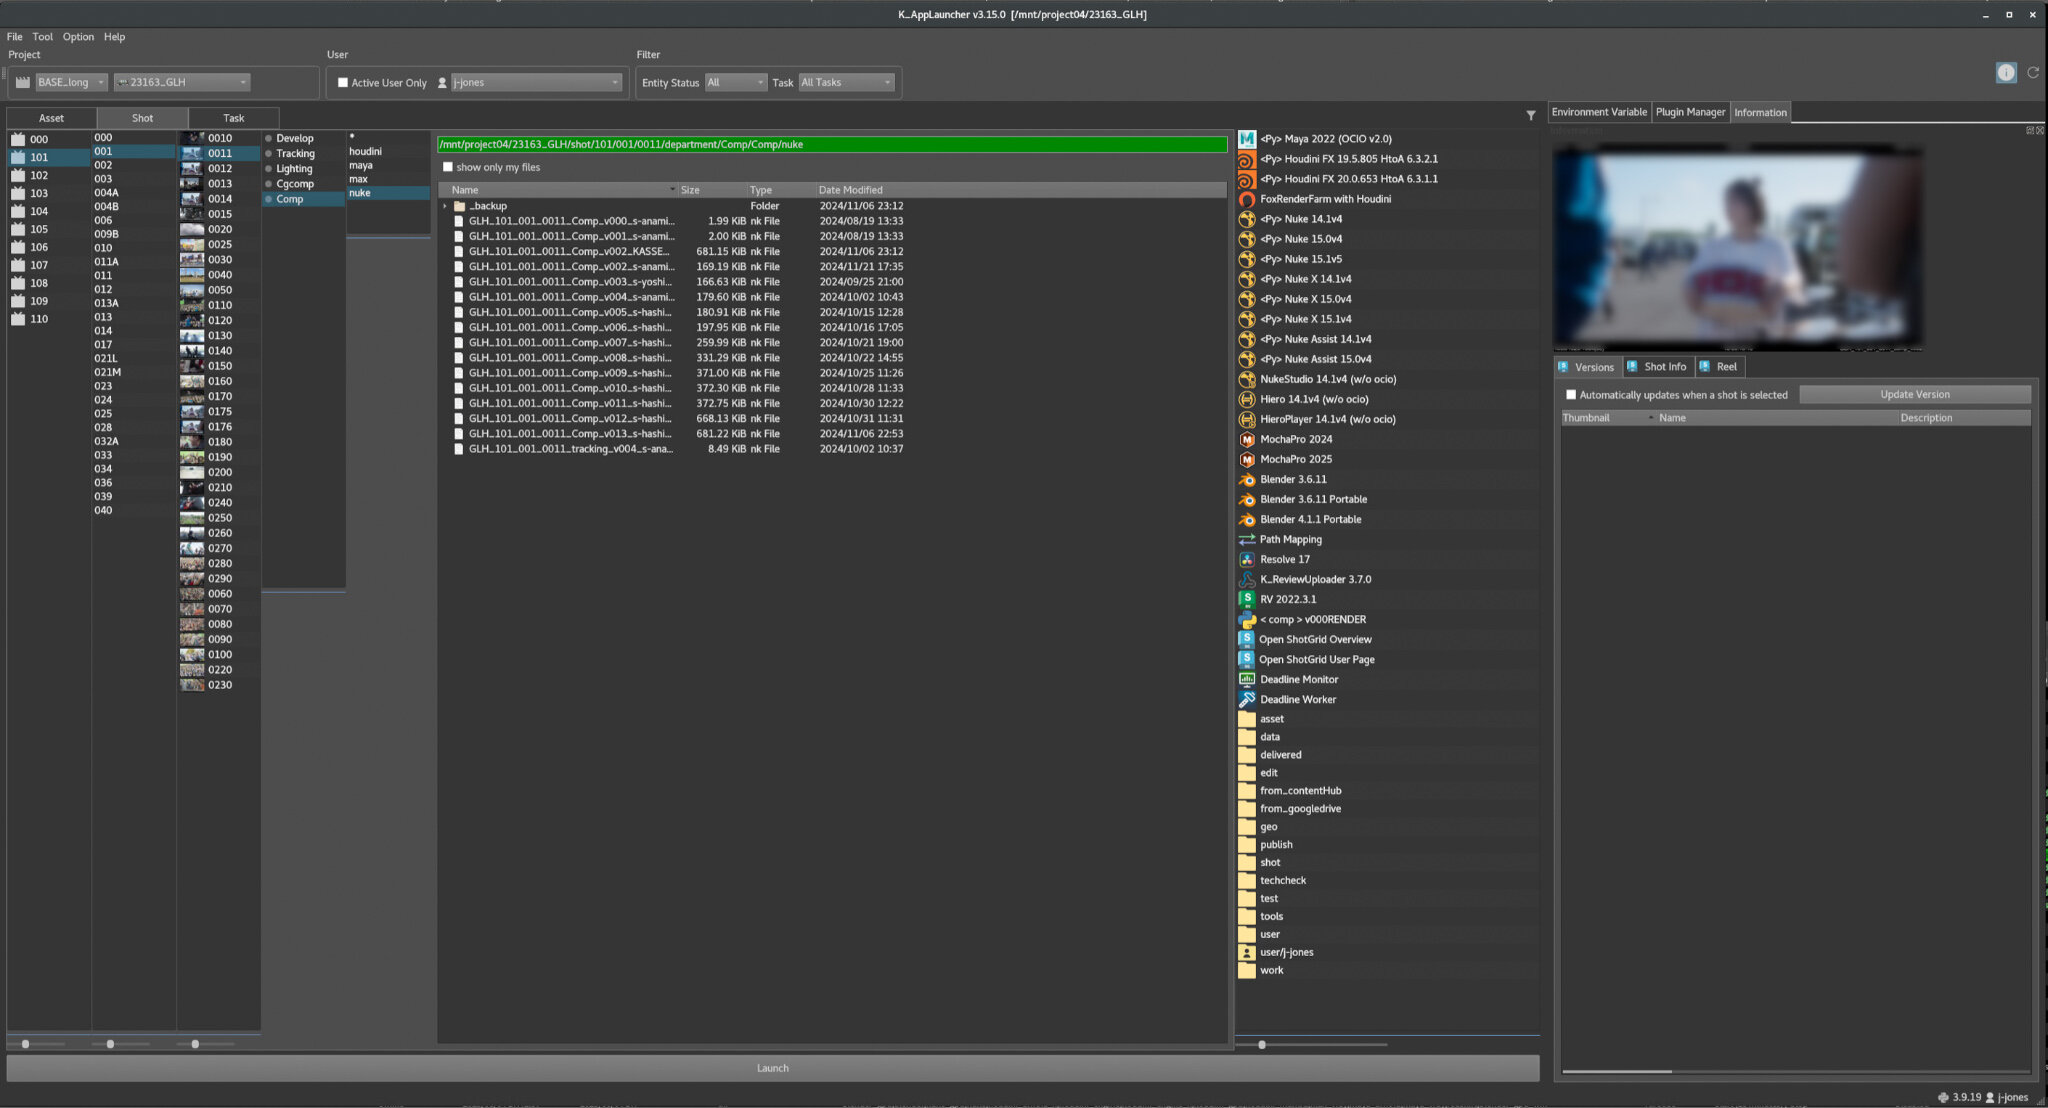
Task: Click the Houdini FX 19.5.805 icon
Action: 1247,159
